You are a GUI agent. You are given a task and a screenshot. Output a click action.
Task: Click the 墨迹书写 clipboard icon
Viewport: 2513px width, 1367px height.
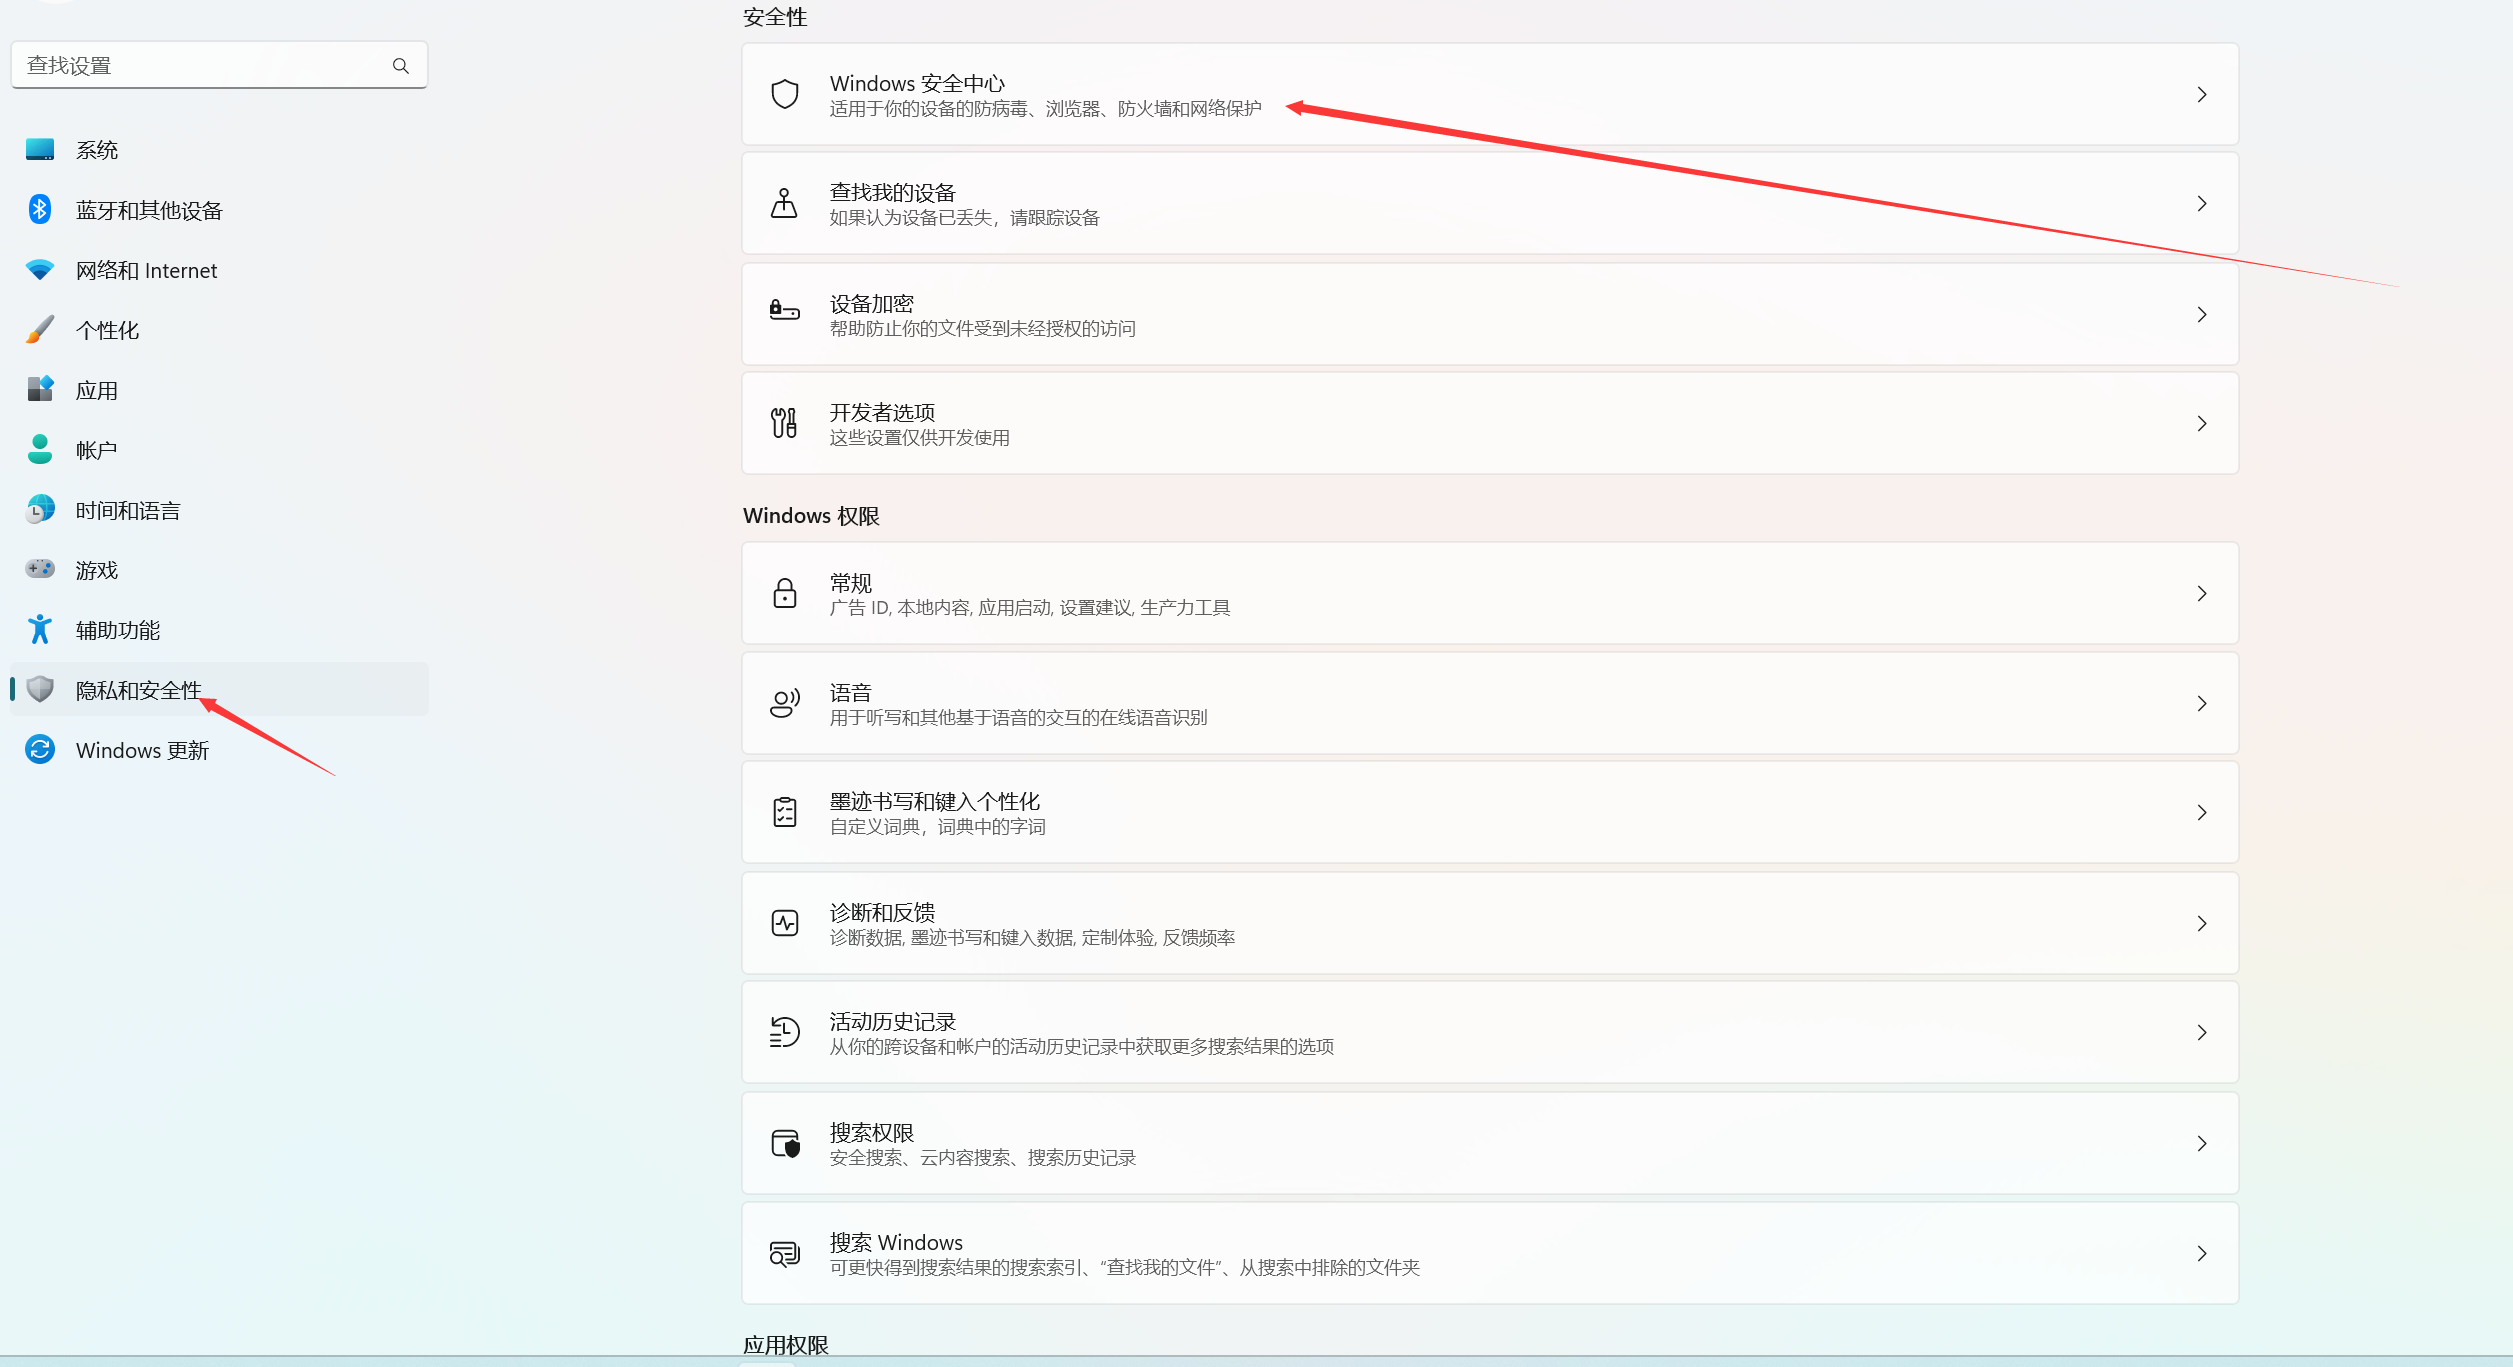coord(785,812)
